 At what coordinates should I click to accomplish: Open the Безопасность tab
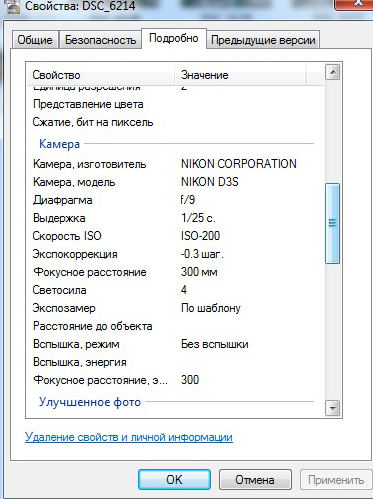(x=100, y=40)
